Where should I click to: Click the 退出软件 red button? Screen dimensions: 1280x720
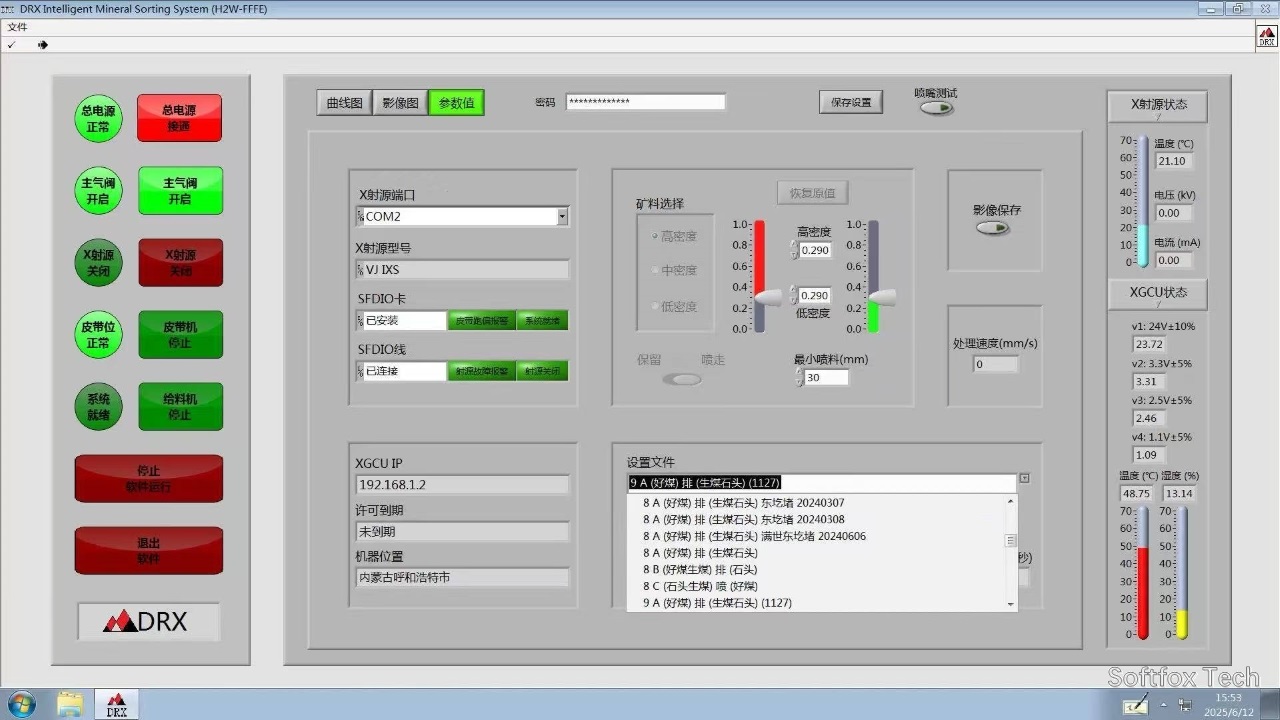148,550
